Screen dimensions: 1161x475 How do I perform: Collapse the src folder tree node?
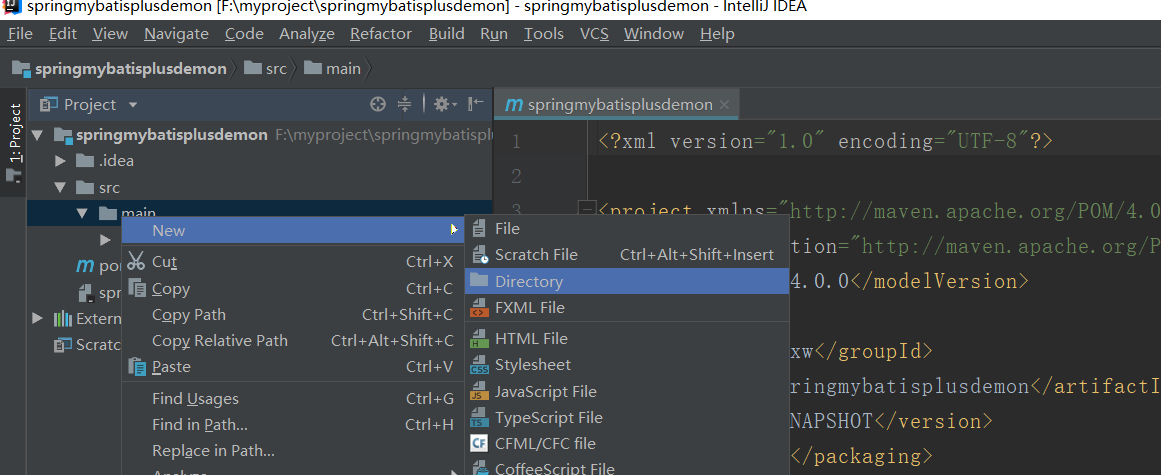60,188
